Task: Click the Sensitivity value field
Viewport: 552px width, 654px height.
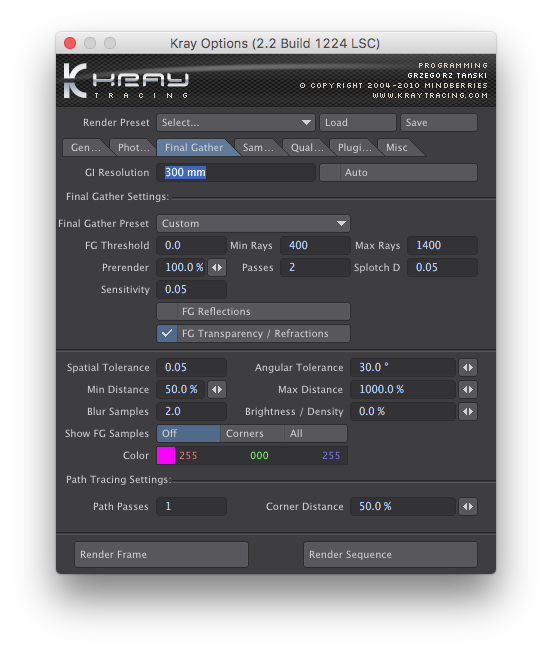Action: [192, 289]
